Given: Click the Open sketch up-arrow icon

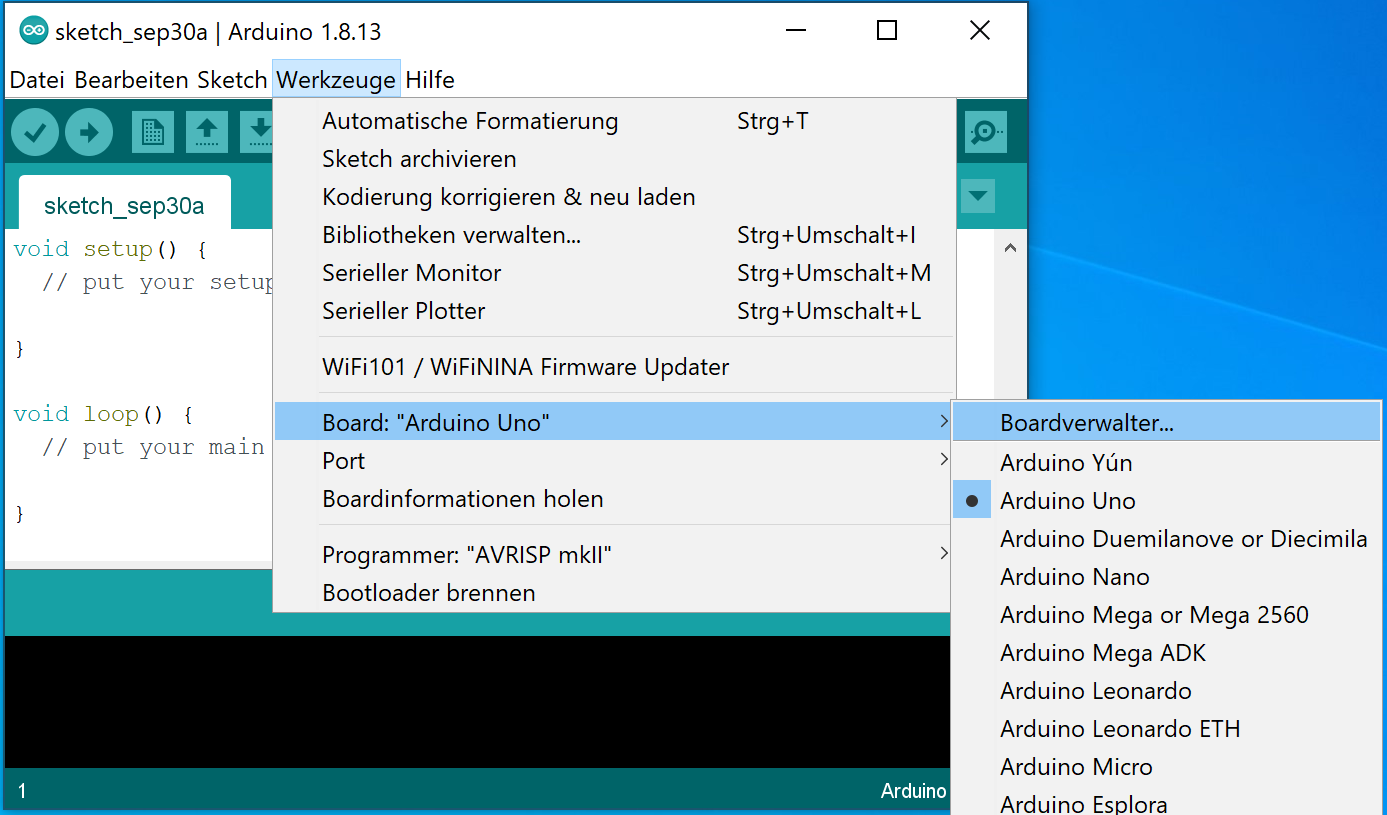Looking at the screenshot, I should [207, 132].
